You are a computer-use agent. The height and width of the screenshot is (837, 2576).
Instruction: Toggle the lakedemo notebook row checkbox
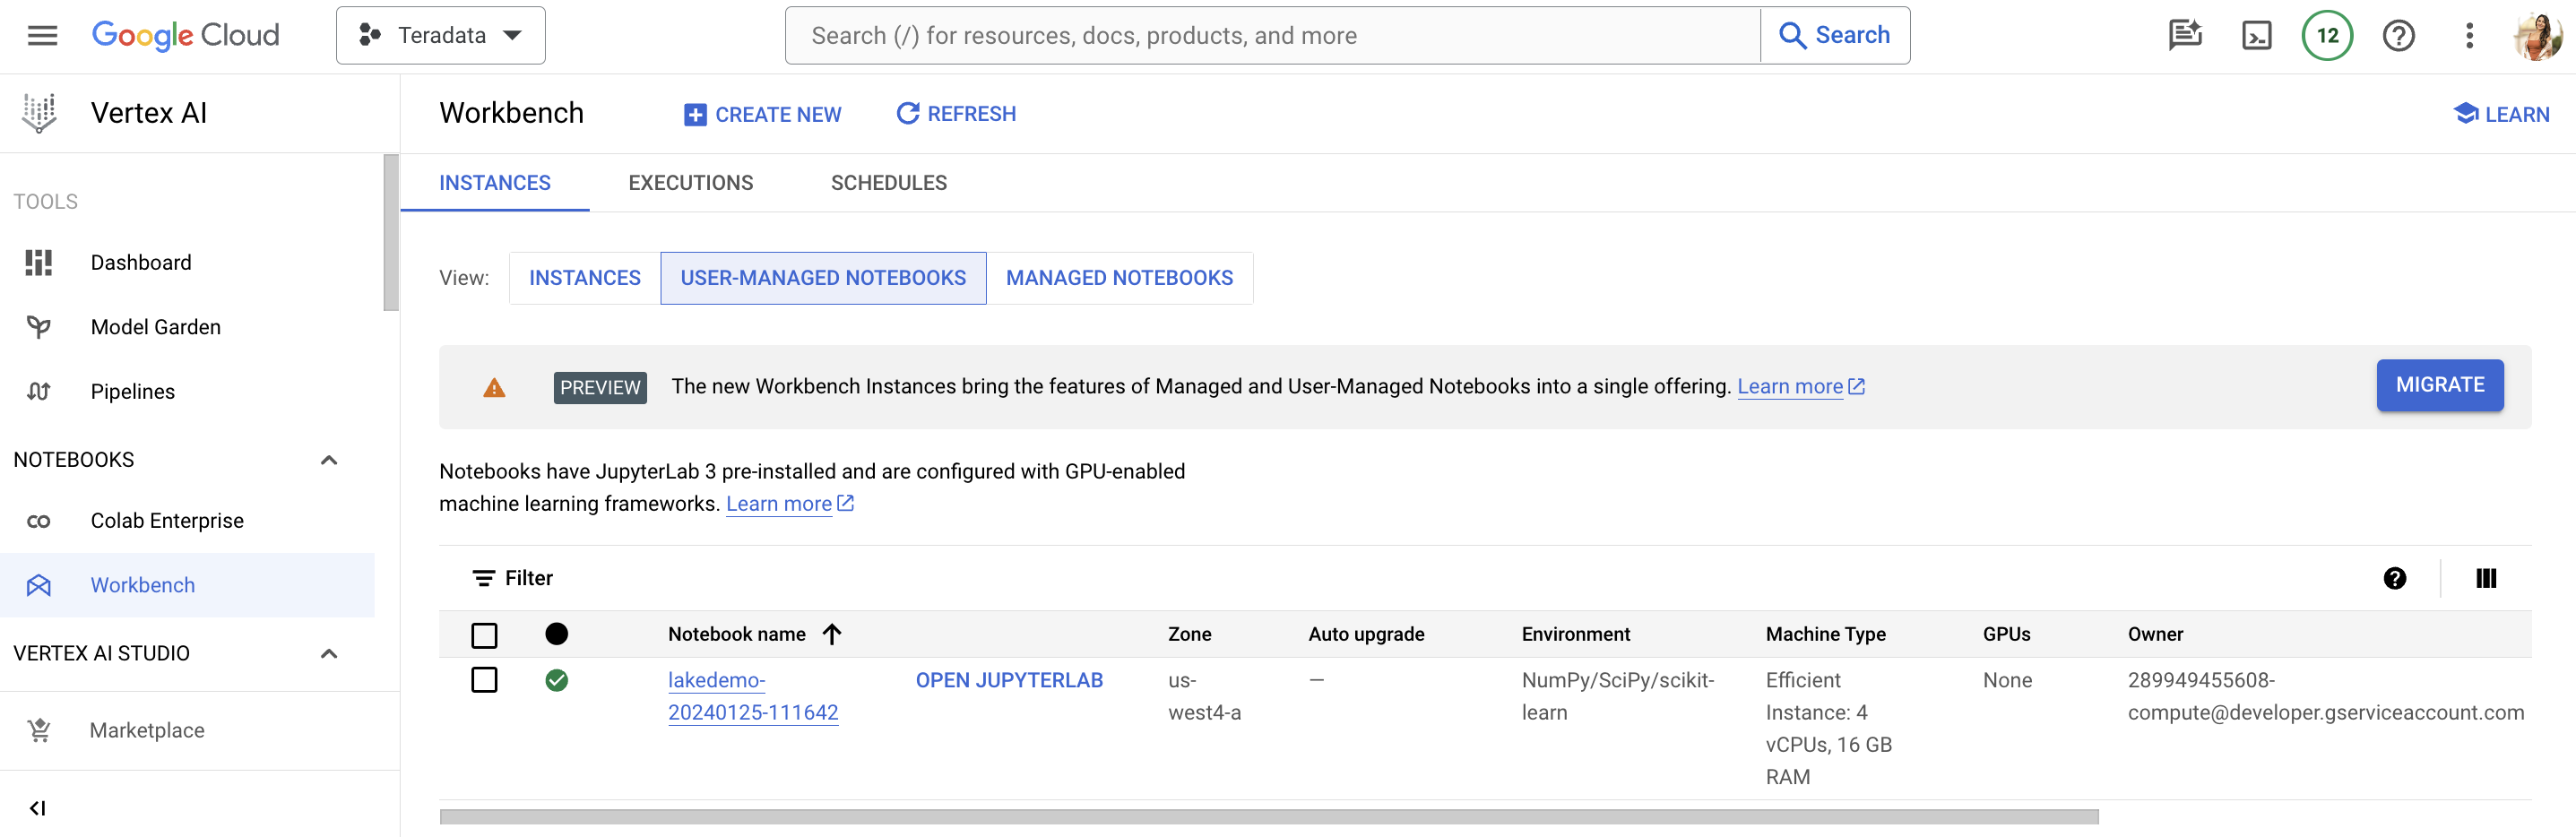pyautogui.click(x=484, y=680)
